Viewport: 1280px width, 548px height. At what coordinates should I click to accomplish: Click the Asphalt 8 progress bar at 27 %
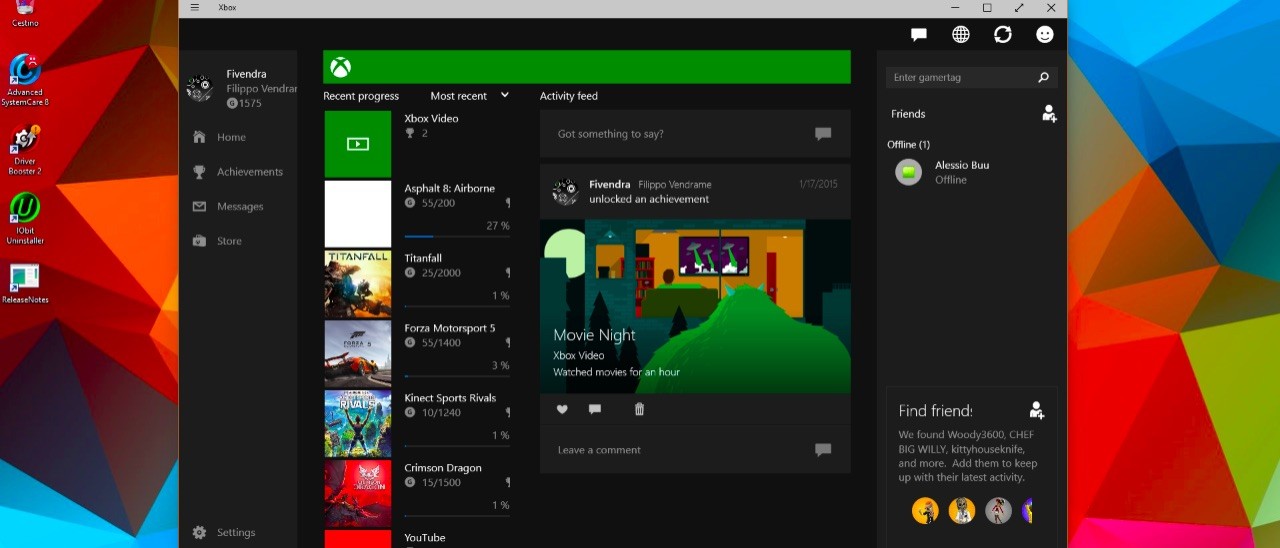click(457, 237)
